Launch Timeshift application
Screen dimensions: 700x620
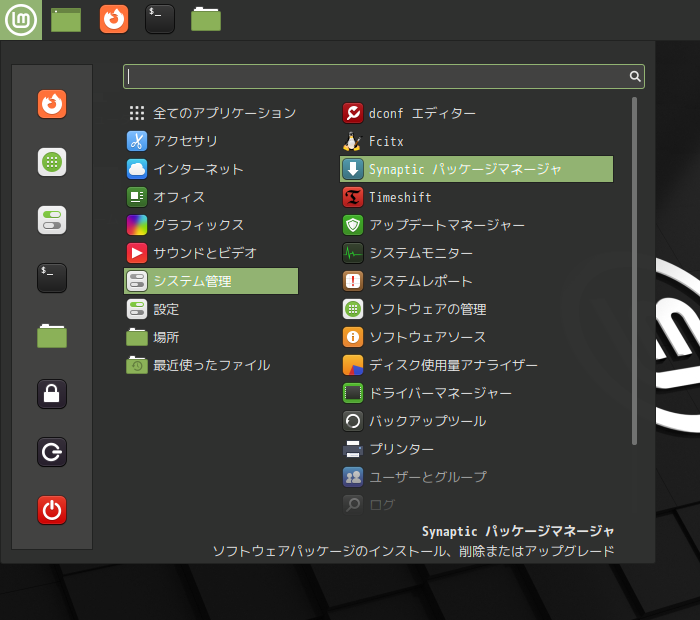[476, 197]
